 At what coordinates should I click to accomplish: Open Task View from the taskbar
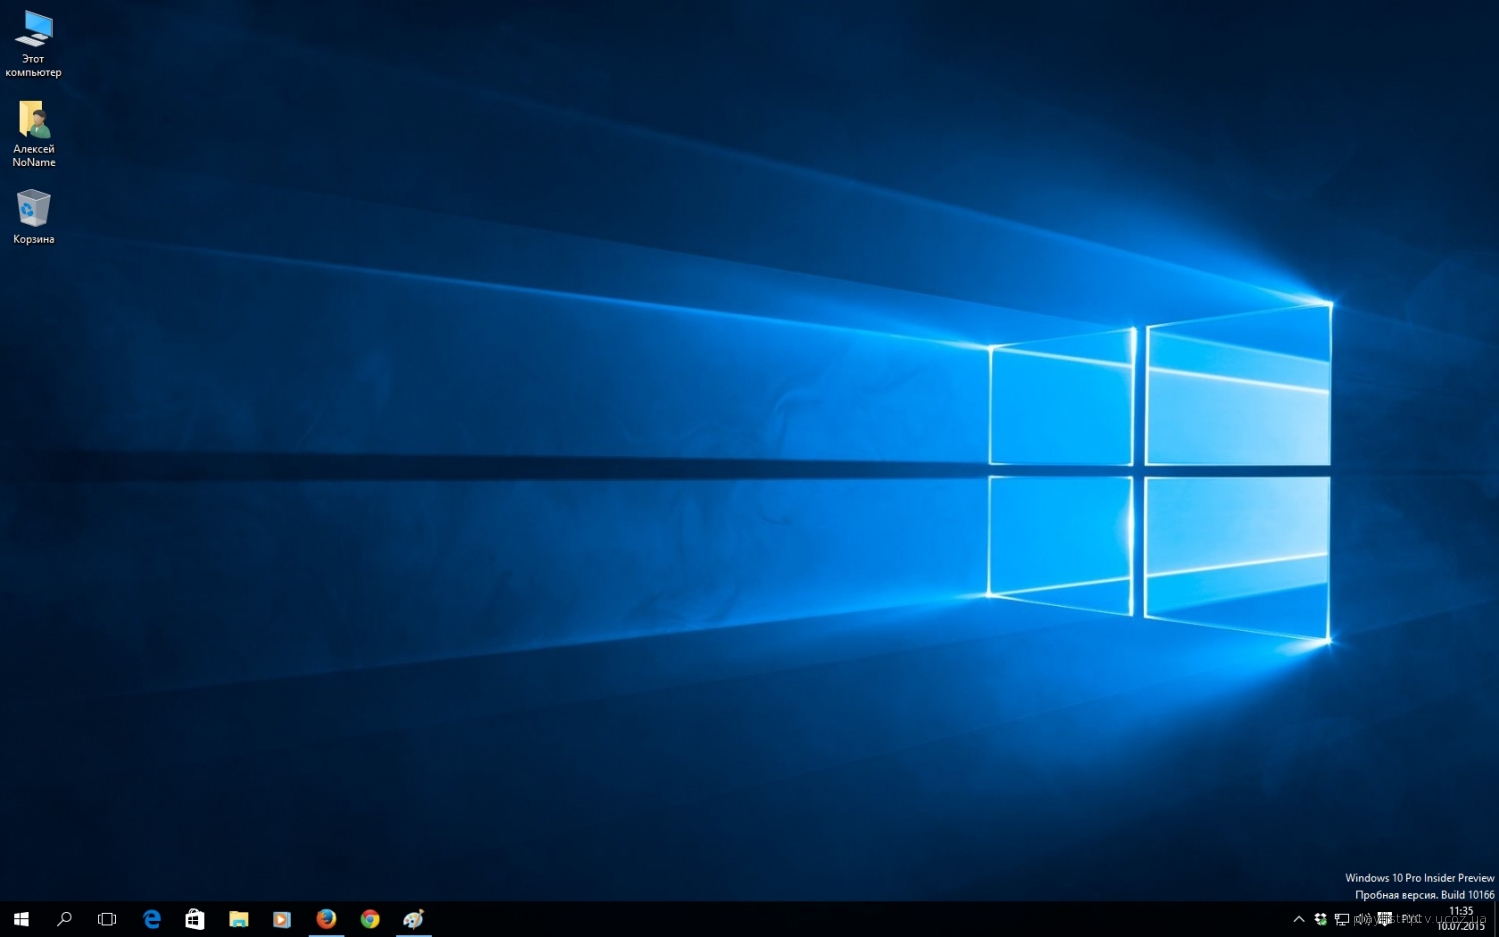(107, 919)
